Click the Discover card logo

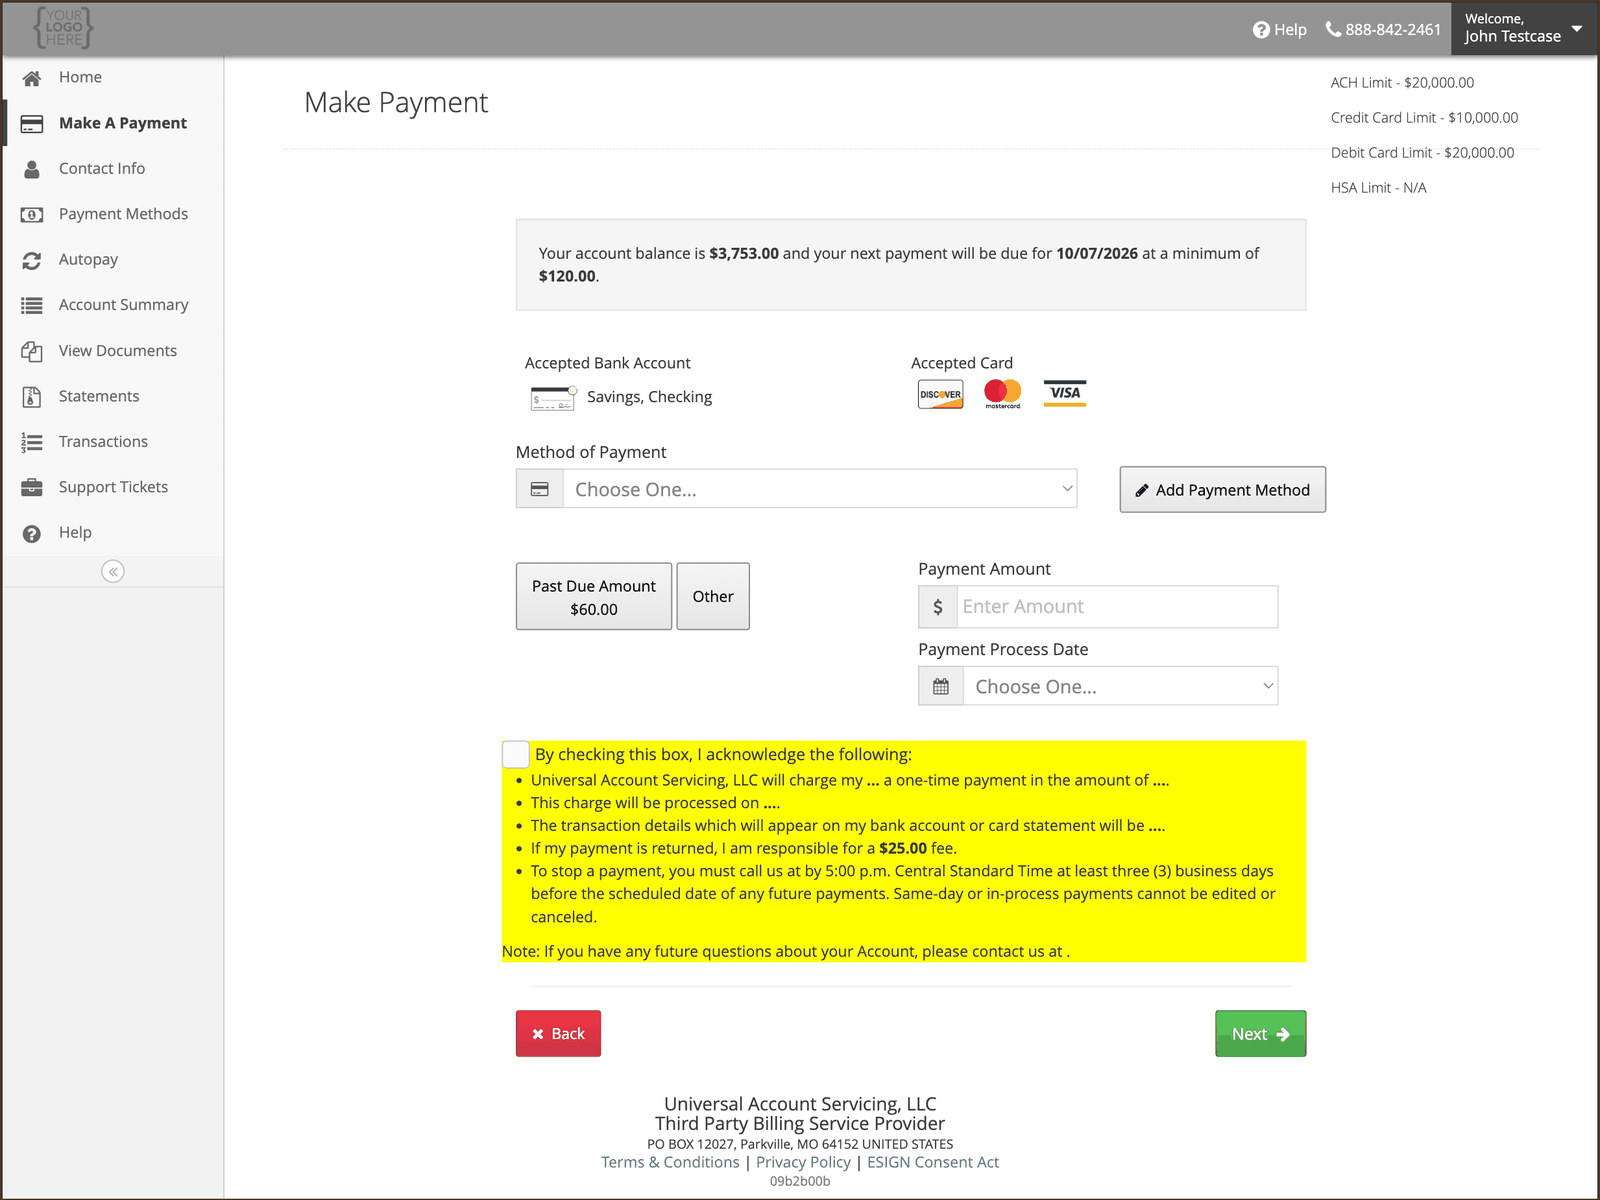pyautogui.click(x=941, y=394)
